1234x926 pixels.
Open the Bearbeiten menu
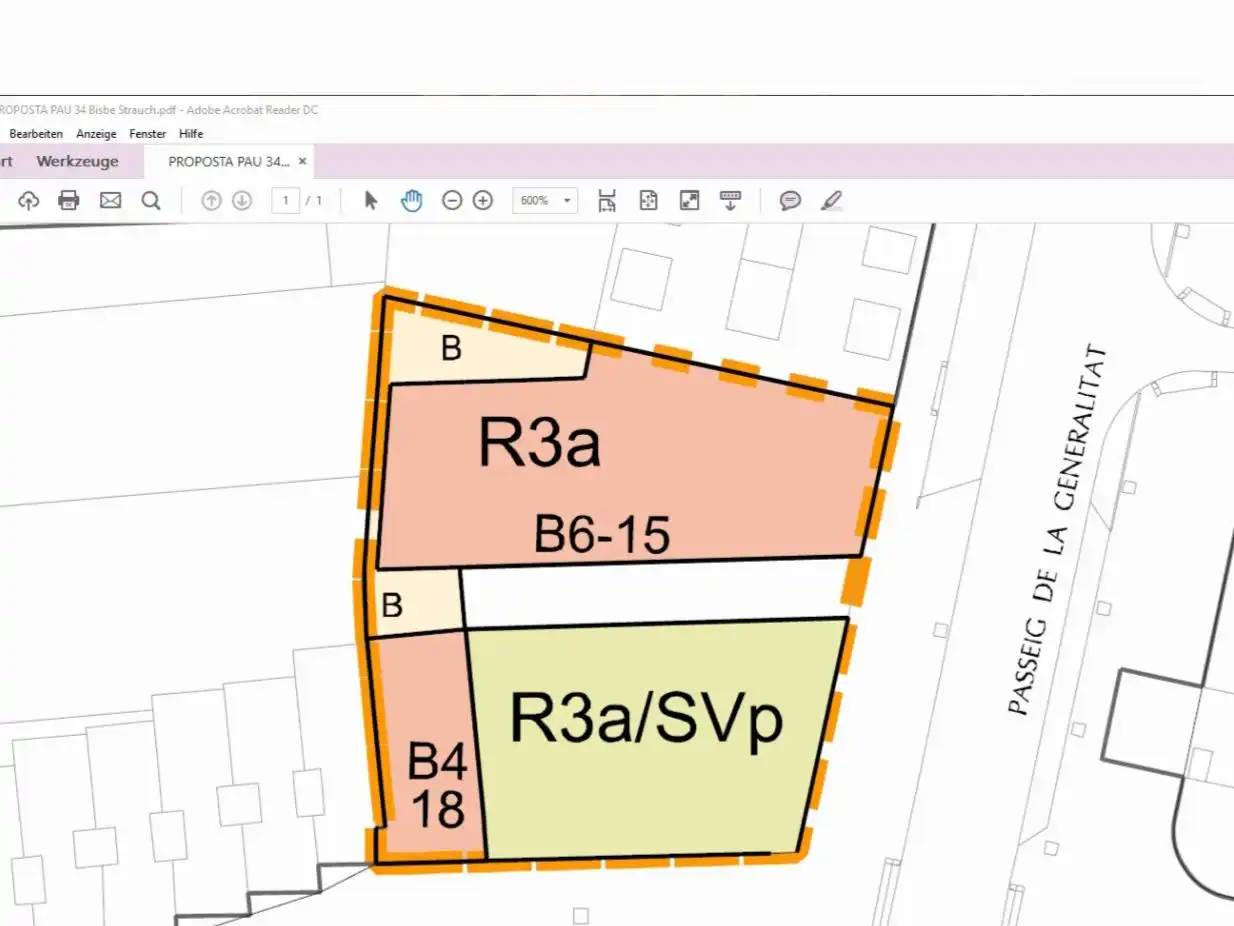[x=36, y=134]
